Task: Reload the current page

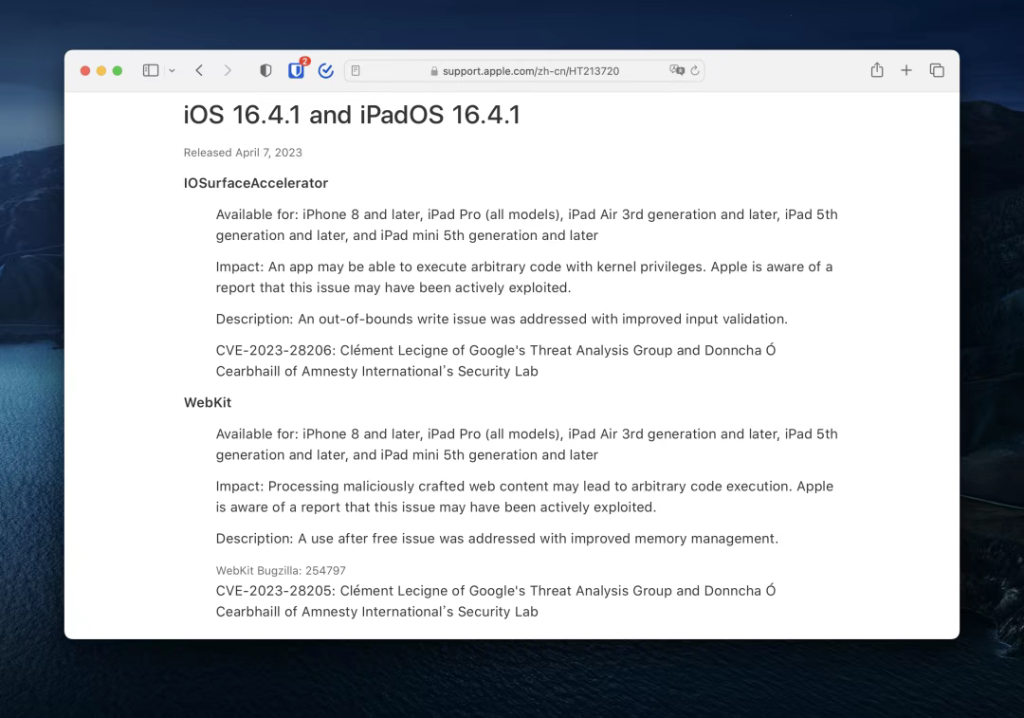Action: coord(695,71)
